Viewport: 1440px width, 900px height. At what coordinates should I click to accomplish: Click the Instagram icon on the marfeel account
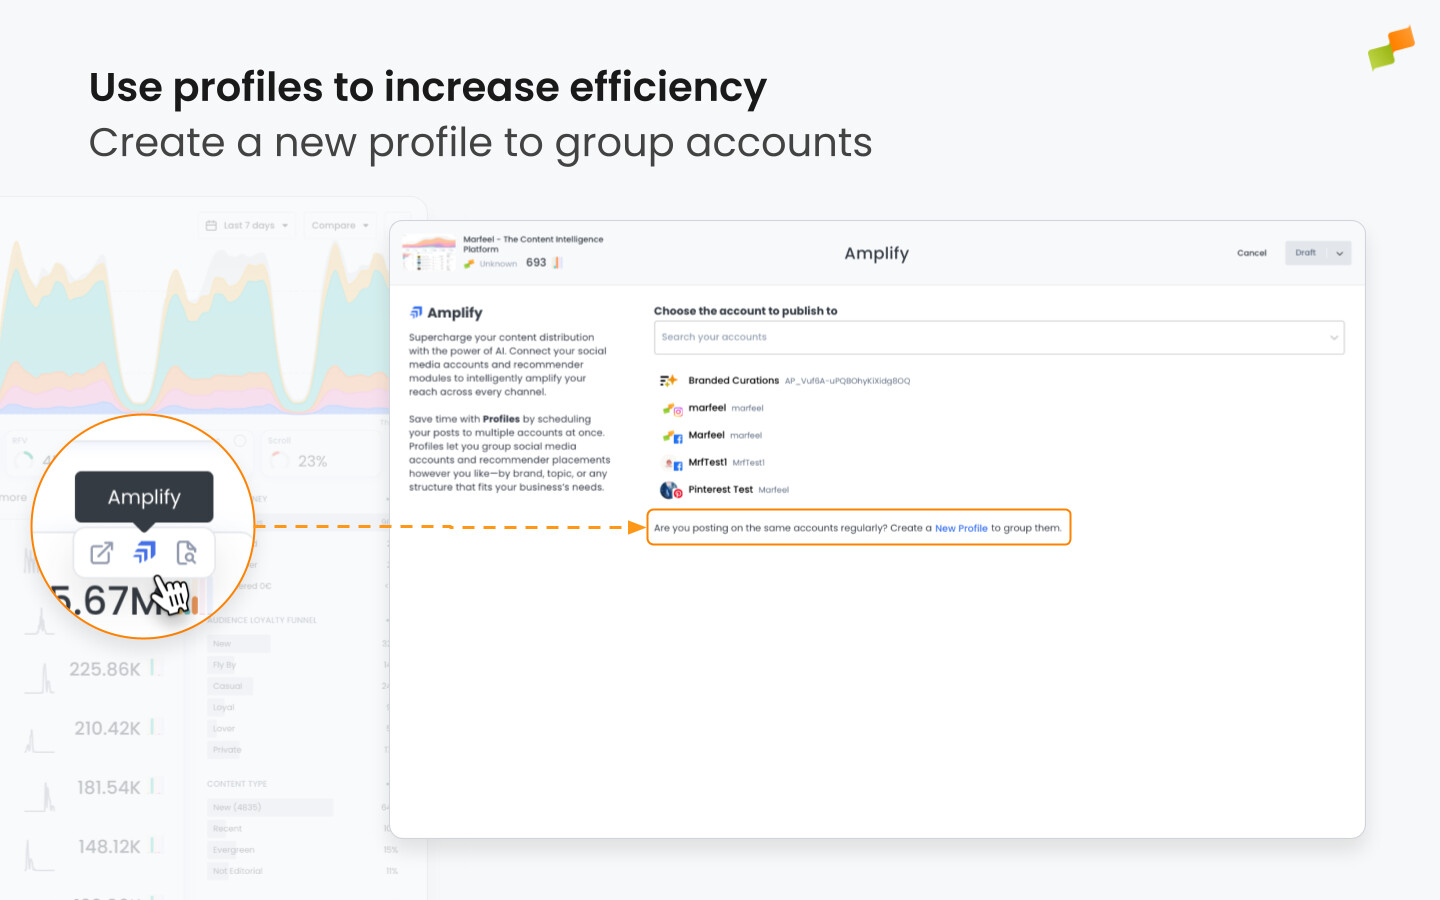click(x=679, y=410)
